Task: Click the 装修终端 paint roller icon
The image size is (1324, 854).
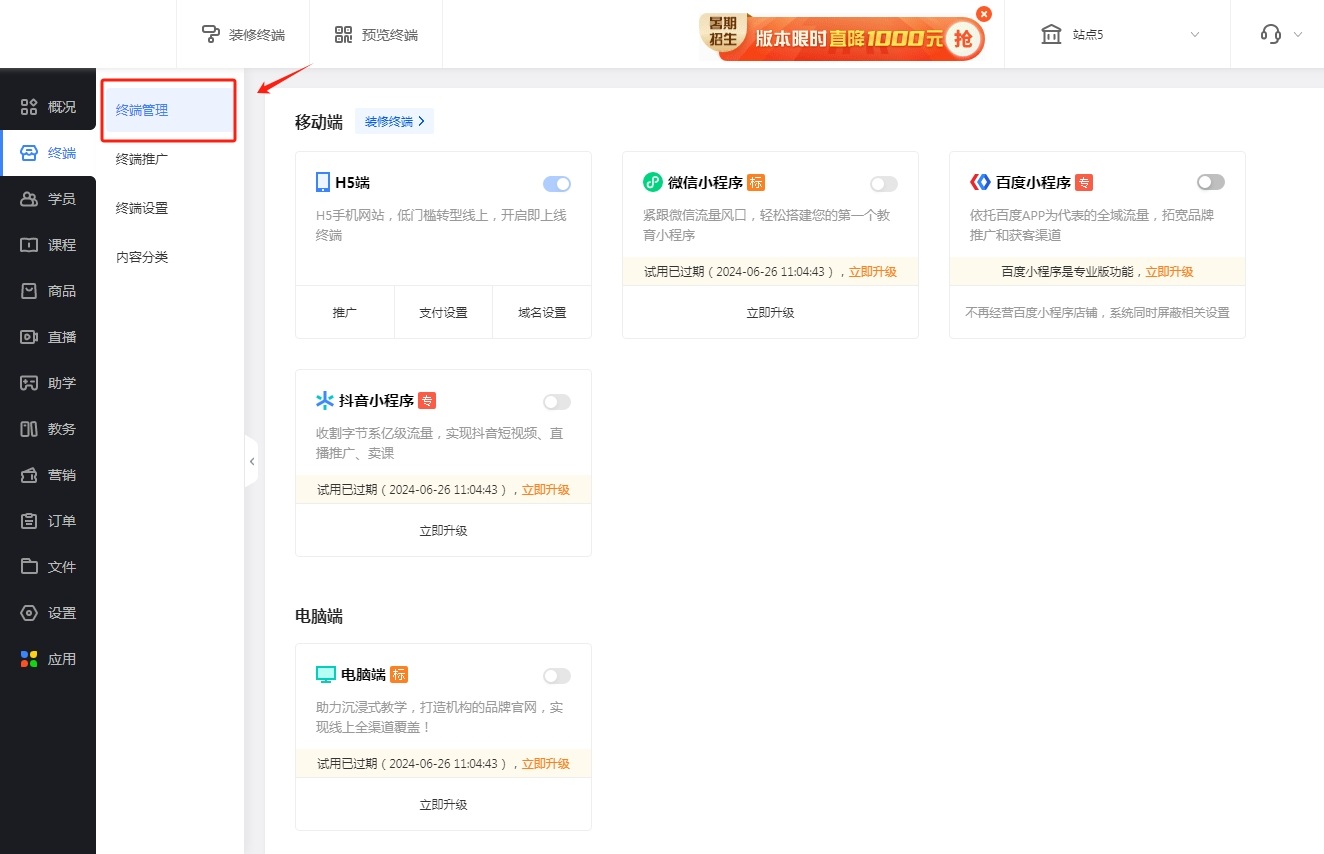Action: 211,35
